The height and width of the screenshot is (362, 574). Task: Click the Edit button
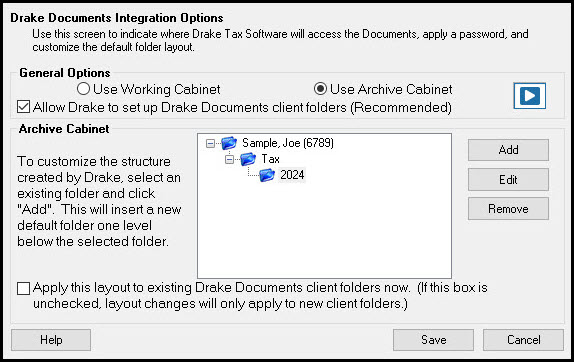508,179
